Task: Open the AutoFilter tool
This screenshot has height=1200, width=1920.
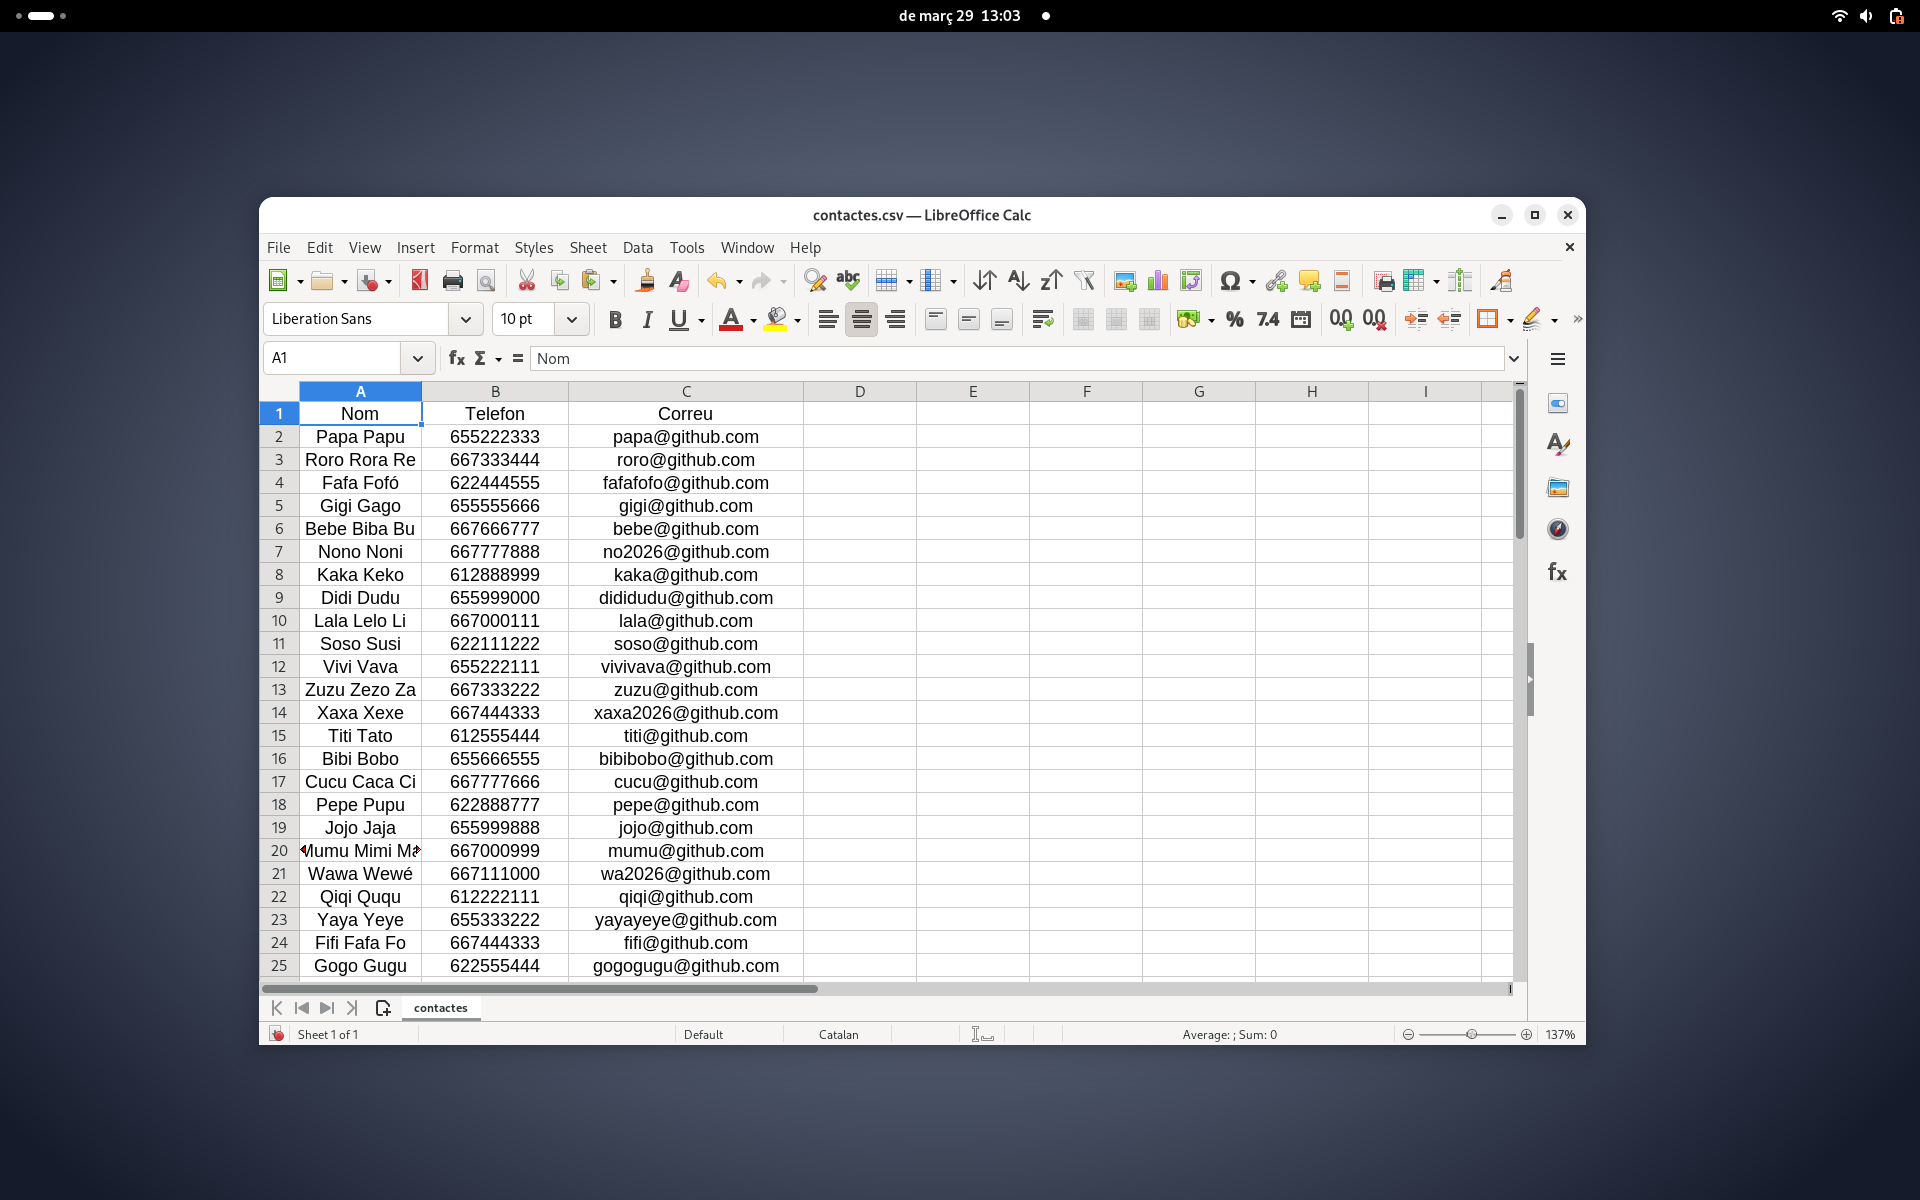Action: [1084, 281]
